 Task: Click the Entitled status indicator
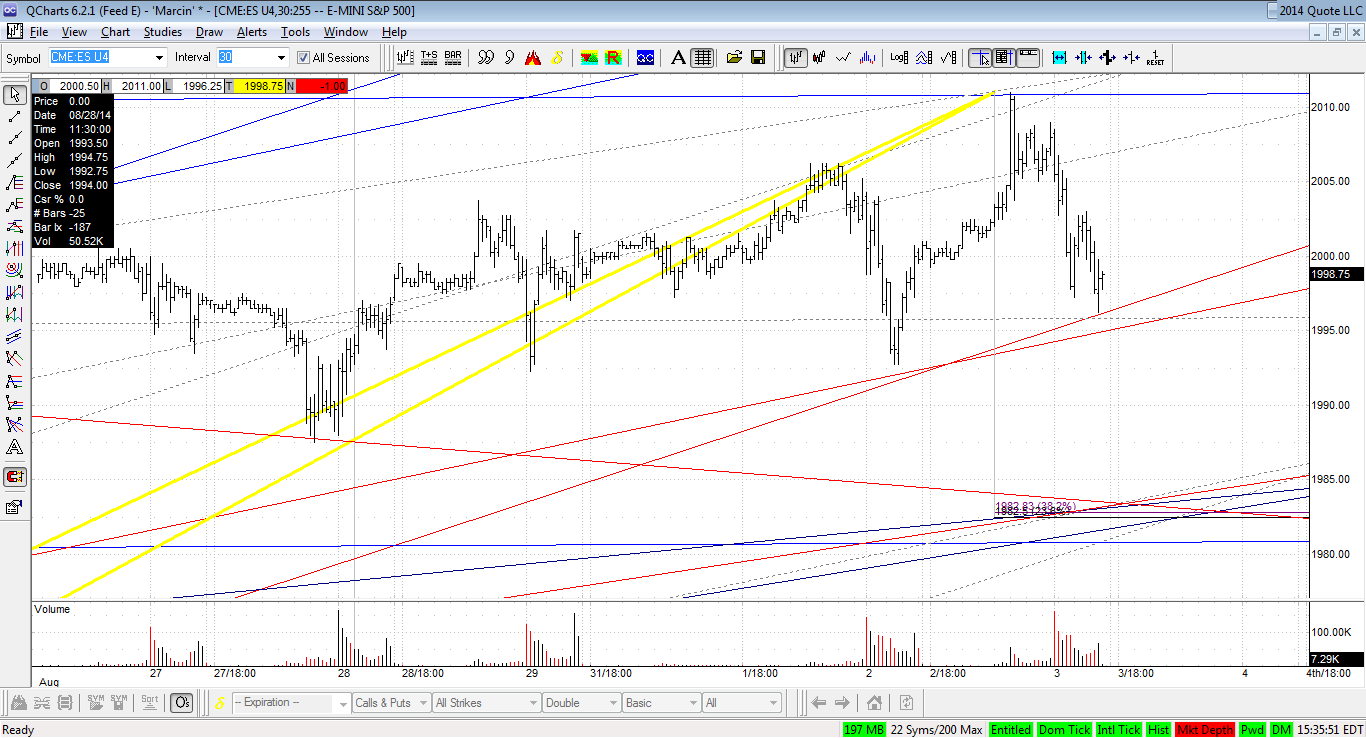(x=1011, y=730)
